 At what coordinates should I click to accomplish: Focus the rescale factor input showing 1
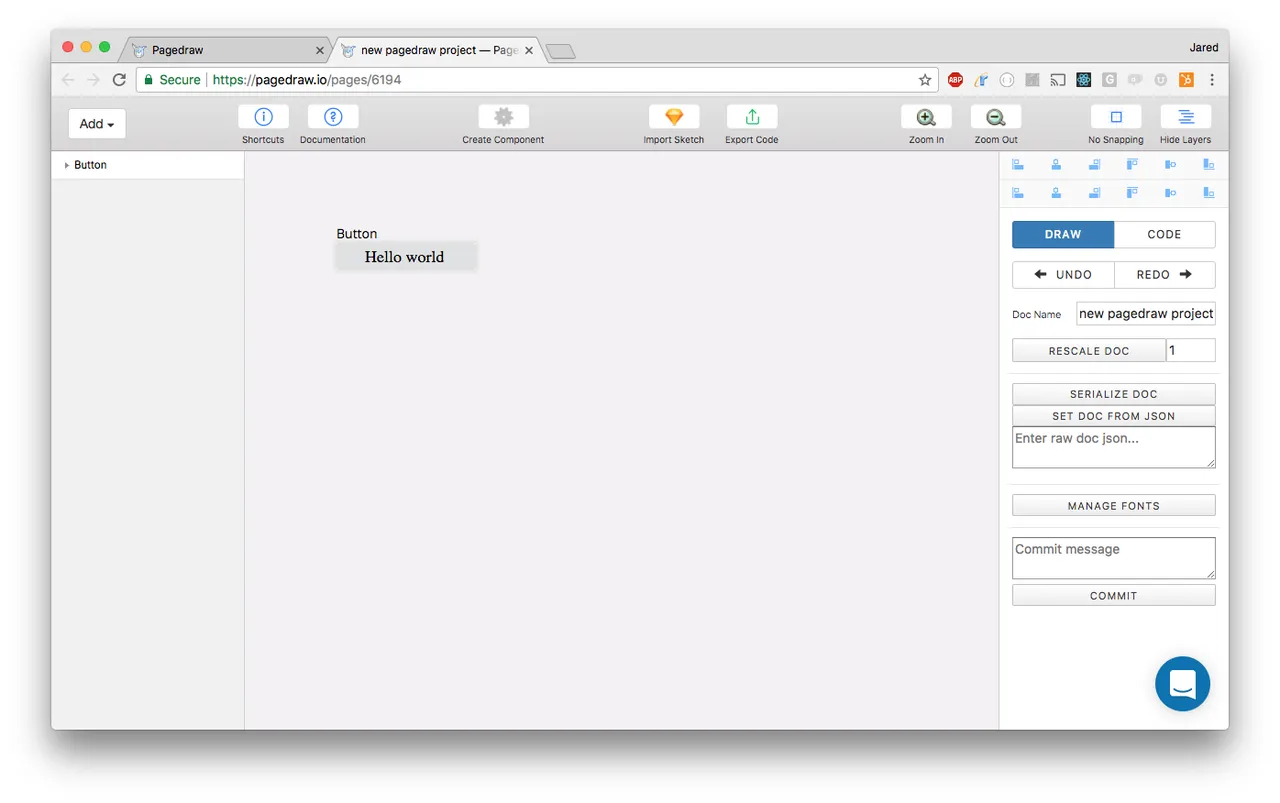1191,350
